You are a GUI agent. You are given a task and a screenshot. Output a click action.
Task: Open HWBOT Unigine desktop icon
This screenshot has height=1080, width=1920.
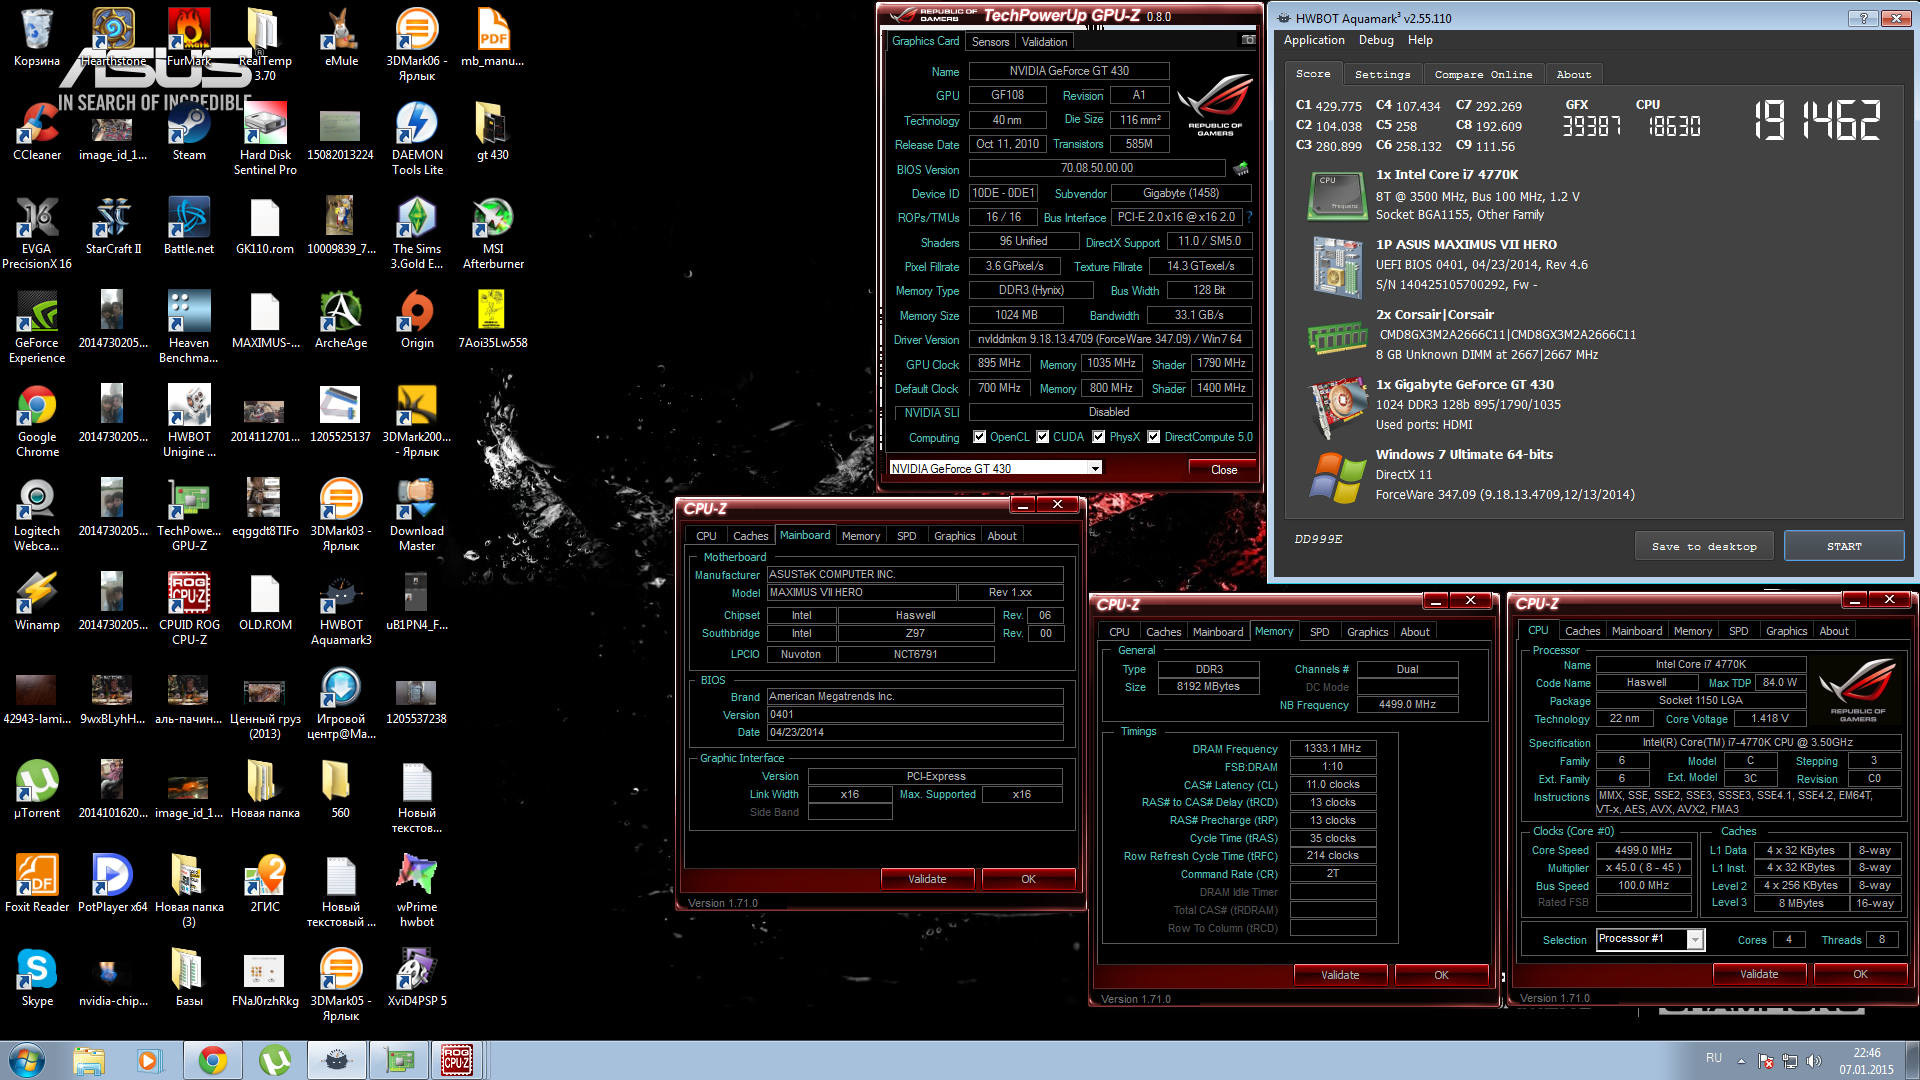click(x=189, y=421)
